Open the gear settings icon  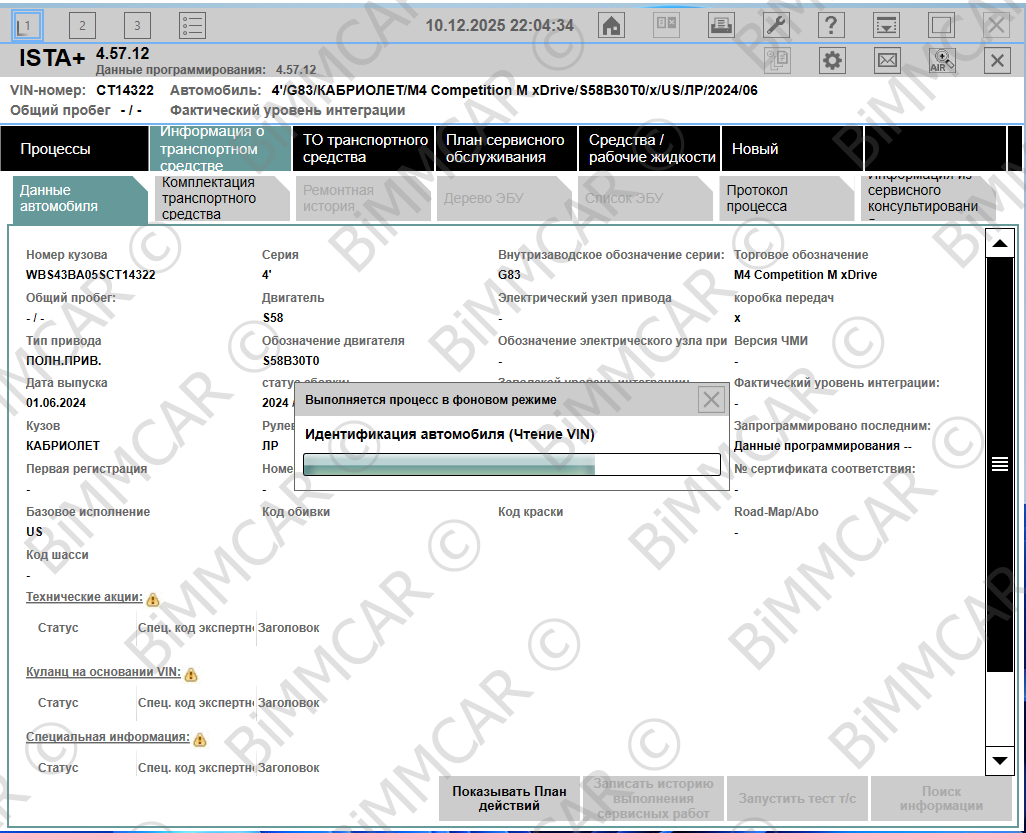pyautogui.click(x=832, y=61)
